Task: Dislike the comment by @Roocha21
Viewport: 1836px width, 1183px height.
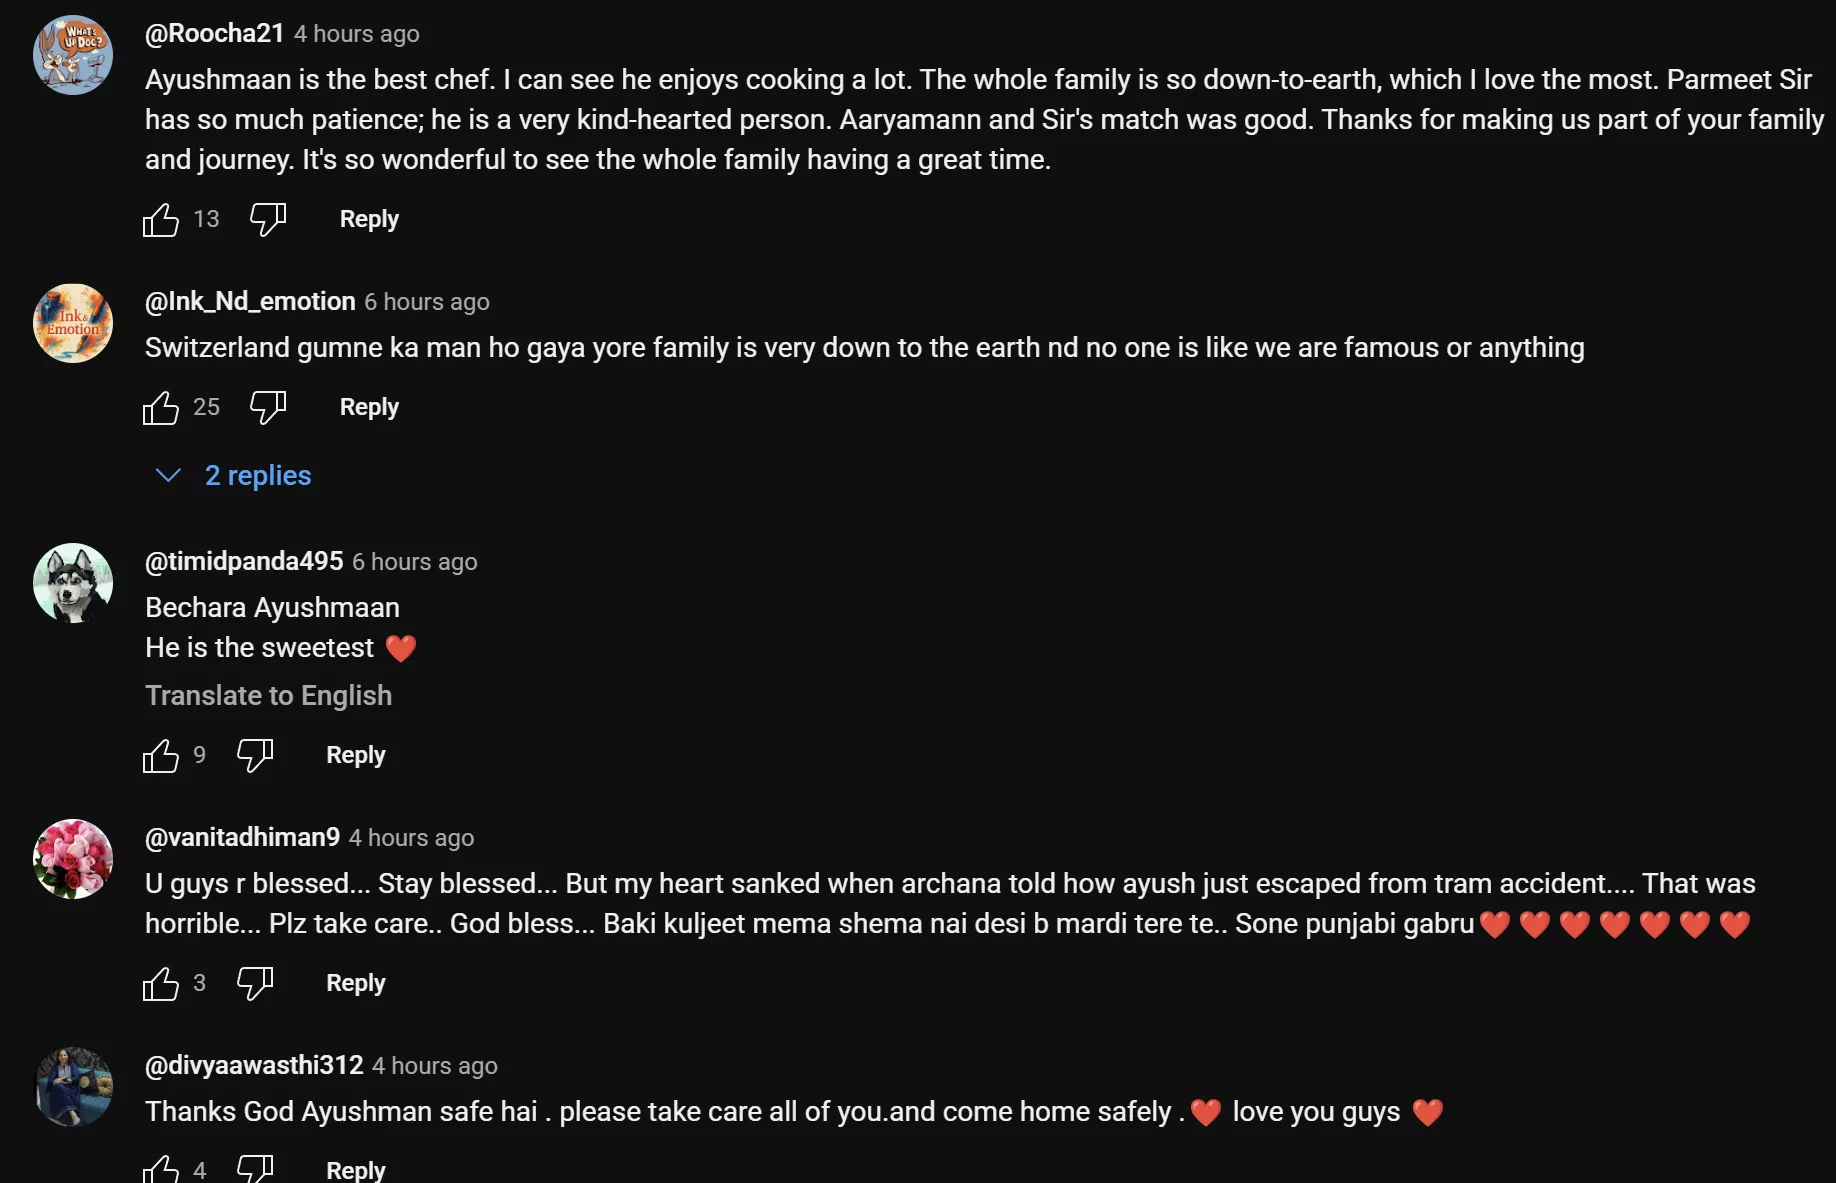Action: pyautogui.click(x=267, y=219)
